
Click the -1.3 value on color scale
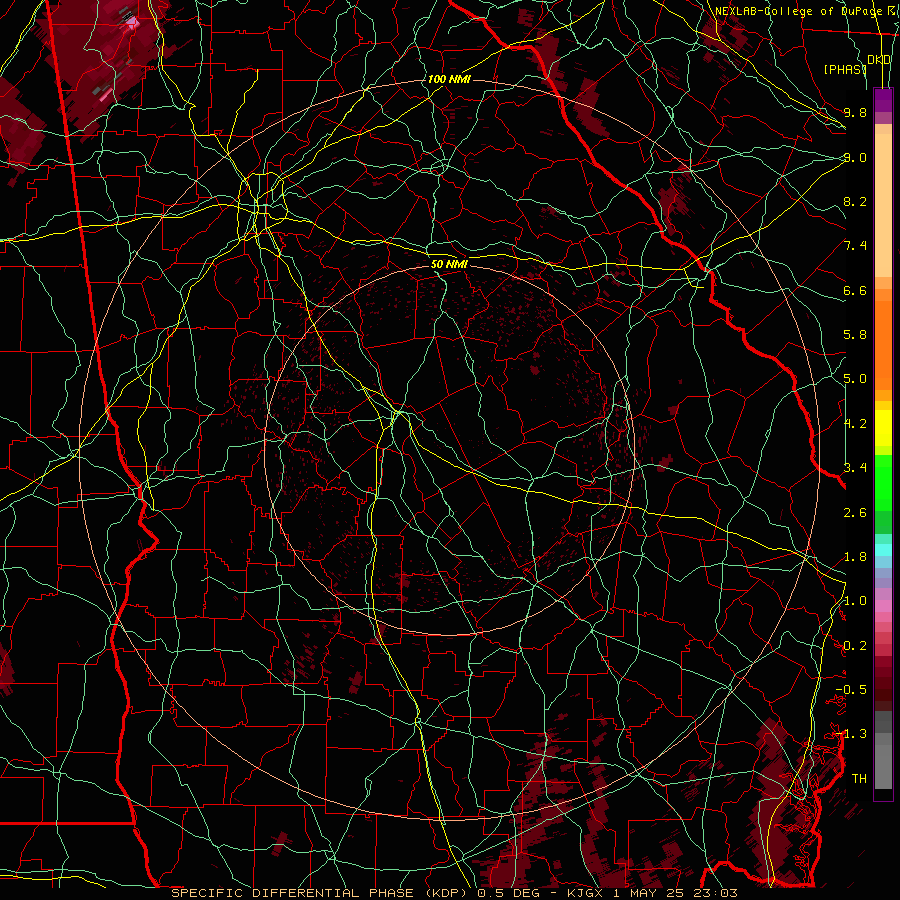[851, 734]
